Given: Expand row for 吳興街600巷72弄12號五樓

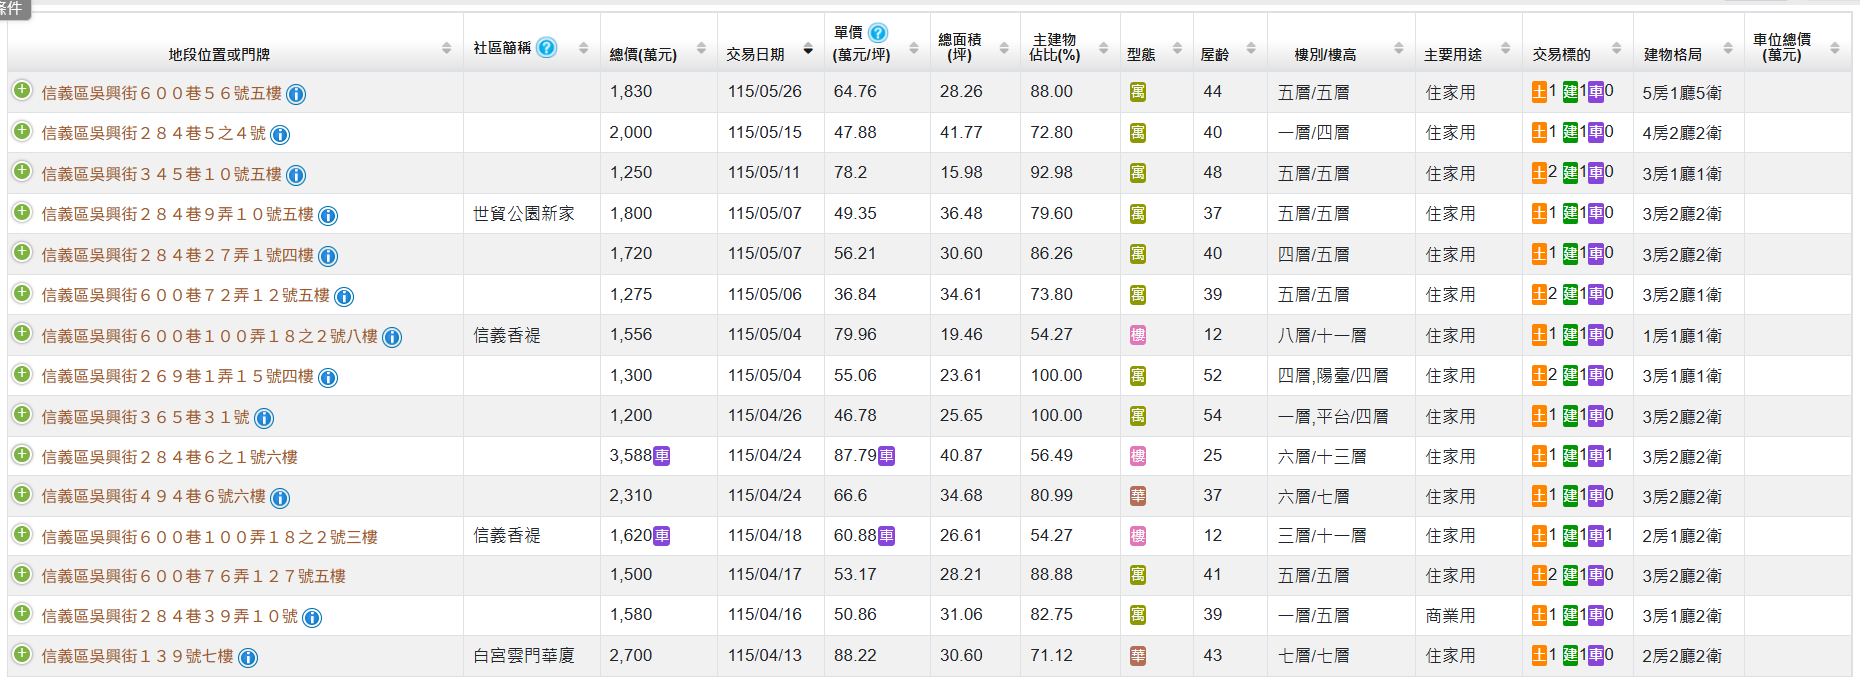Looking at the screenshot, I should 22,293.
